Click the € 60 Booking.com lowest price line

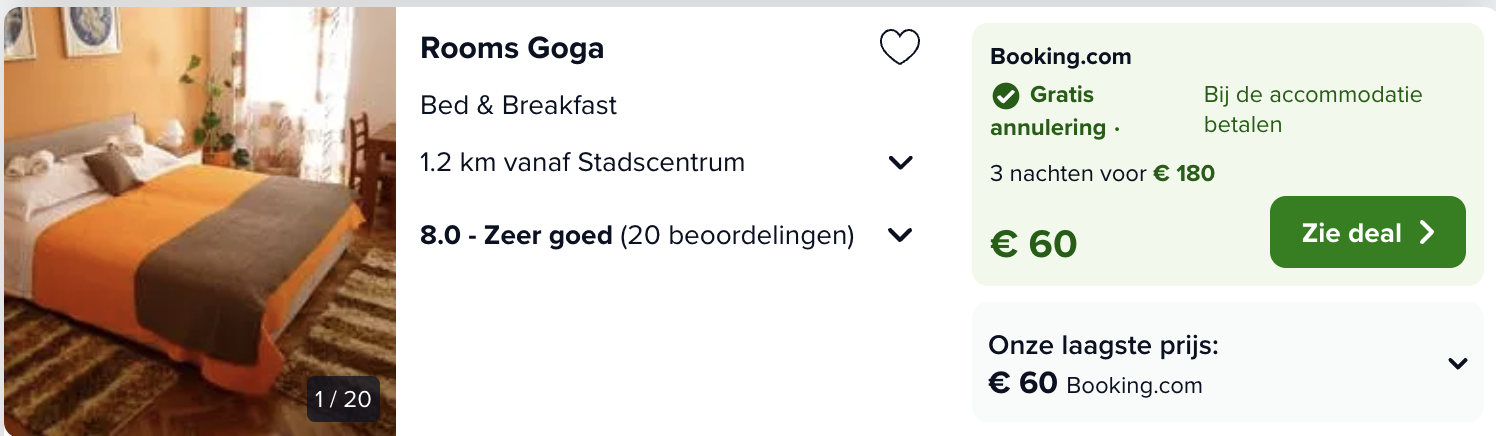coord(1095,383)
